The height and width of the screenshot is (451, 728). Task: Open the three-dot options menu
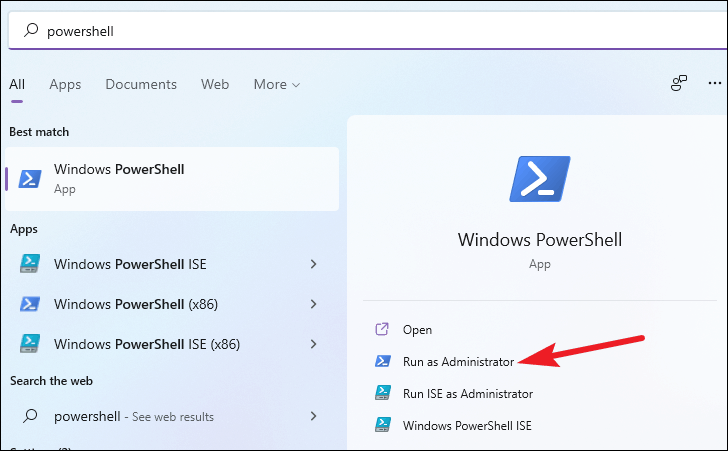coord(715,83)
